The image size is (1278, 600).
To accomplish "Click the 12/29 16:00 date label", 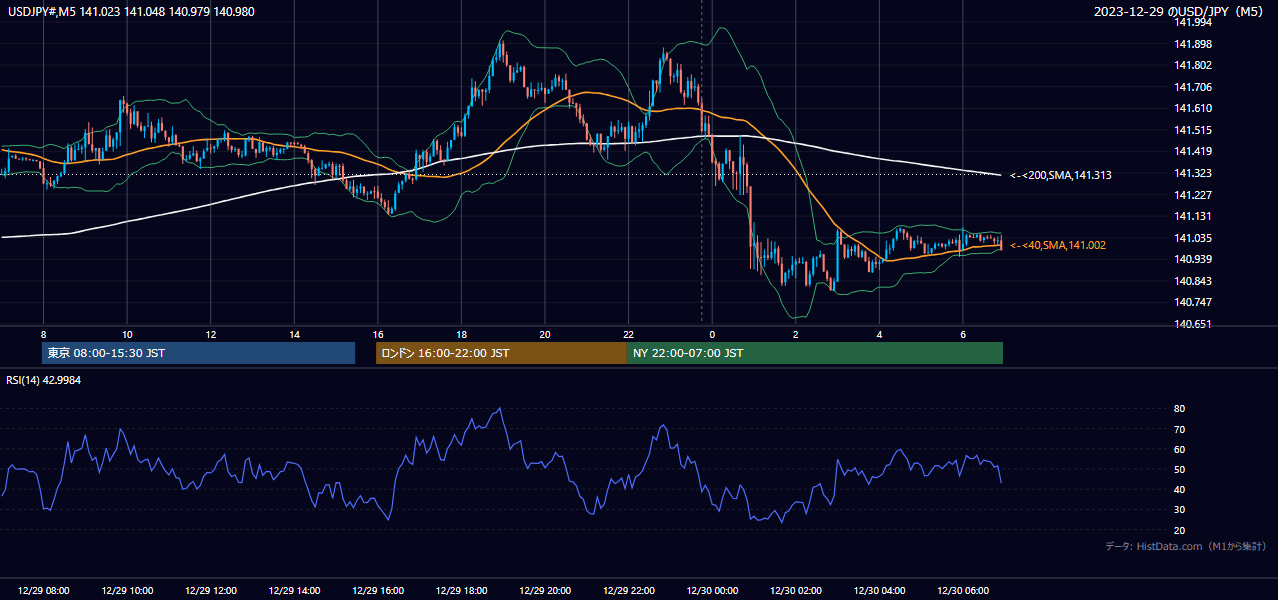I will coord(378,591).
